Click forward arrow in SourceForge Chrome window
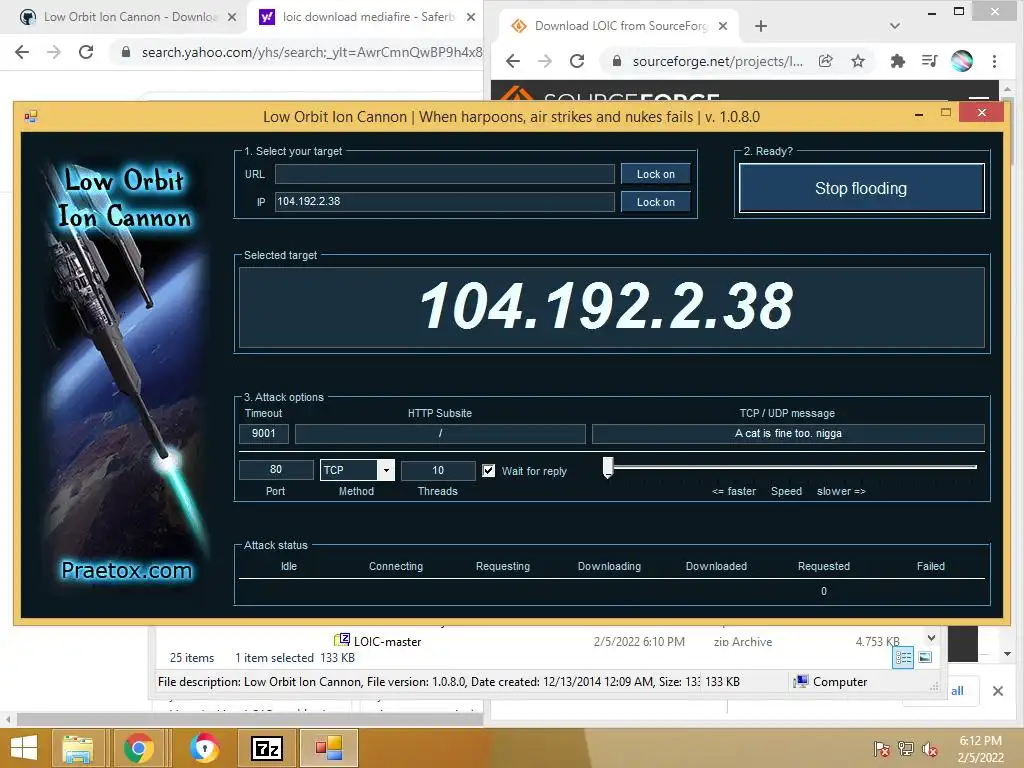This screenshot has height=768, width=1024. [545, 61]
